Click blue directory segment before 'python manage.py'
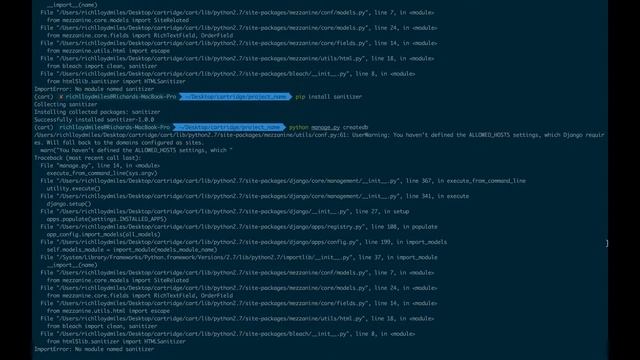The image size is (640, 360). 229,127
